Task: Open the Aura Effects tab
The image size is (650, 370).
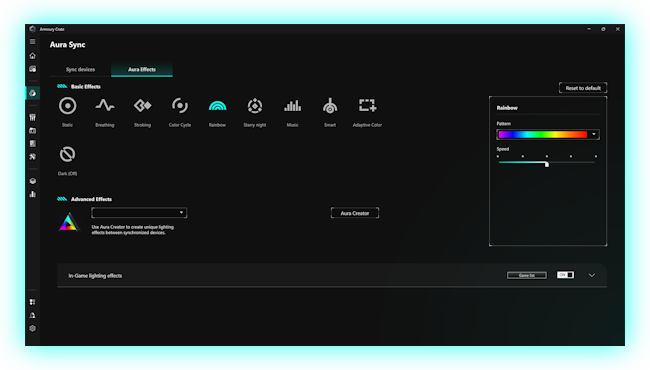Action: [142, 70]
